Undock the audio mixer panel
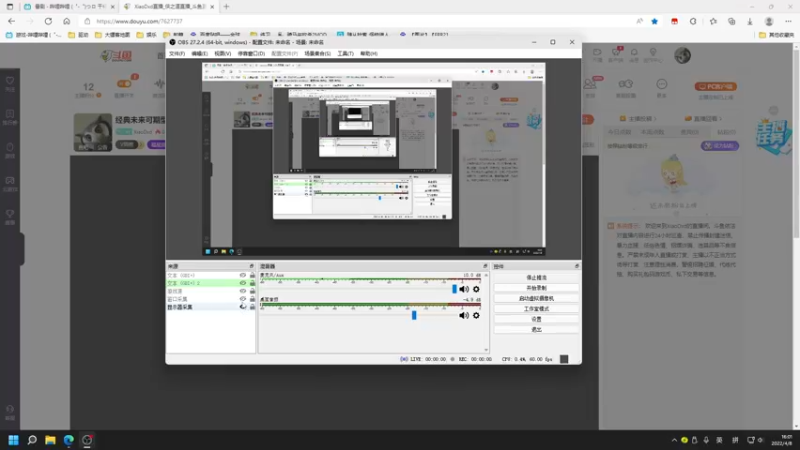800x450 pixels. pyautogui.click(x=485, y=266)
